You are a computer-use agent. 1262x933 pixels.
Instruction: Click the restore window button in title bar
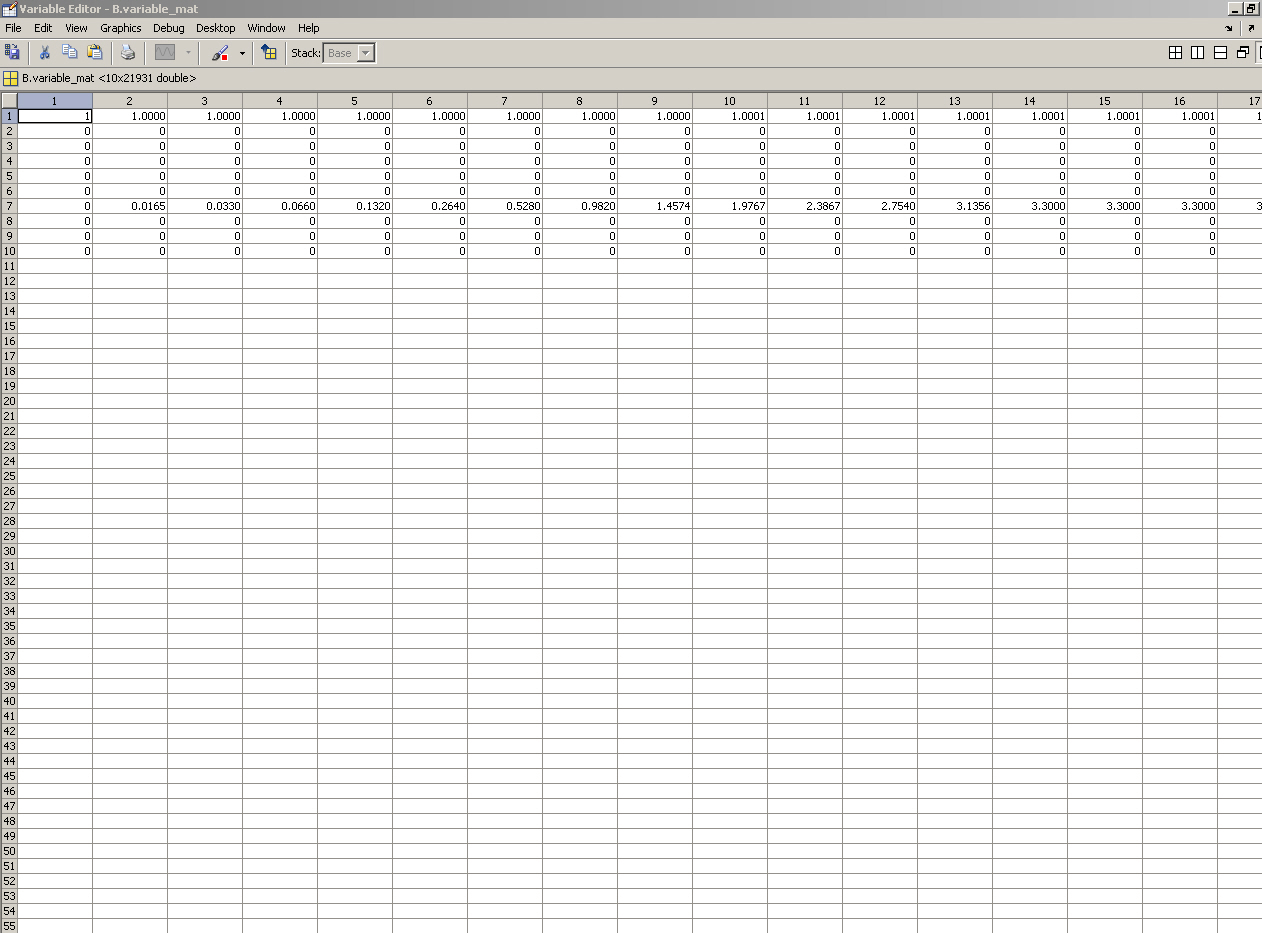click(1251, 9)
